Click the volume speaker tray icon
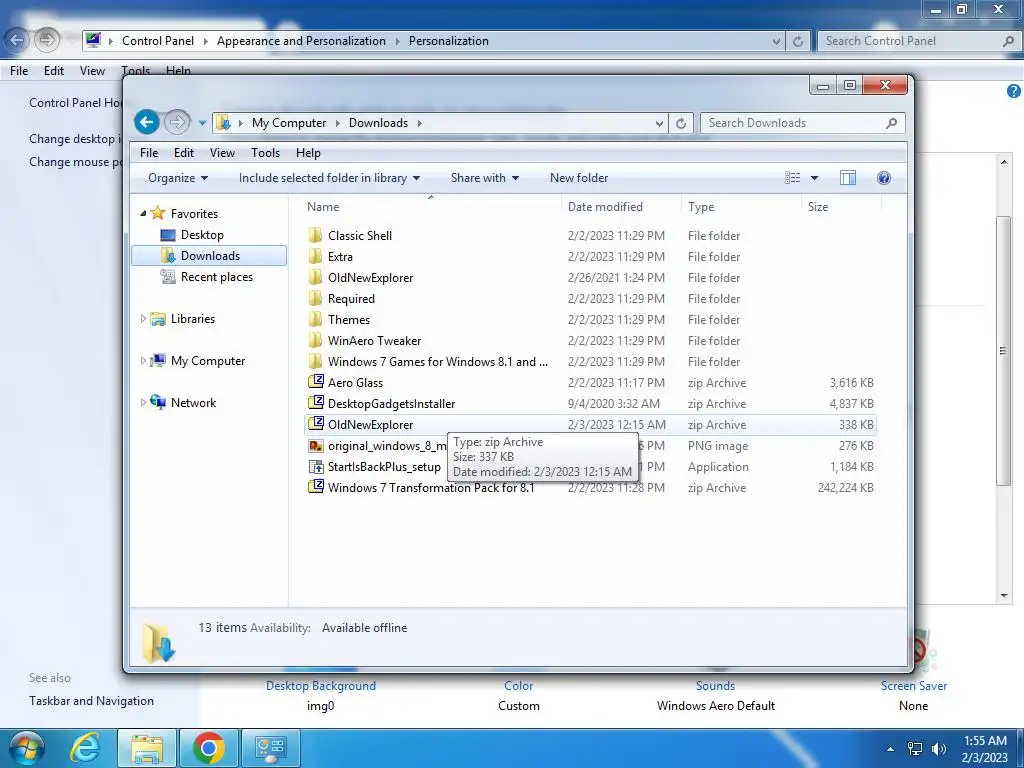Screen dimensions: 1024x768 coord(939,749)
